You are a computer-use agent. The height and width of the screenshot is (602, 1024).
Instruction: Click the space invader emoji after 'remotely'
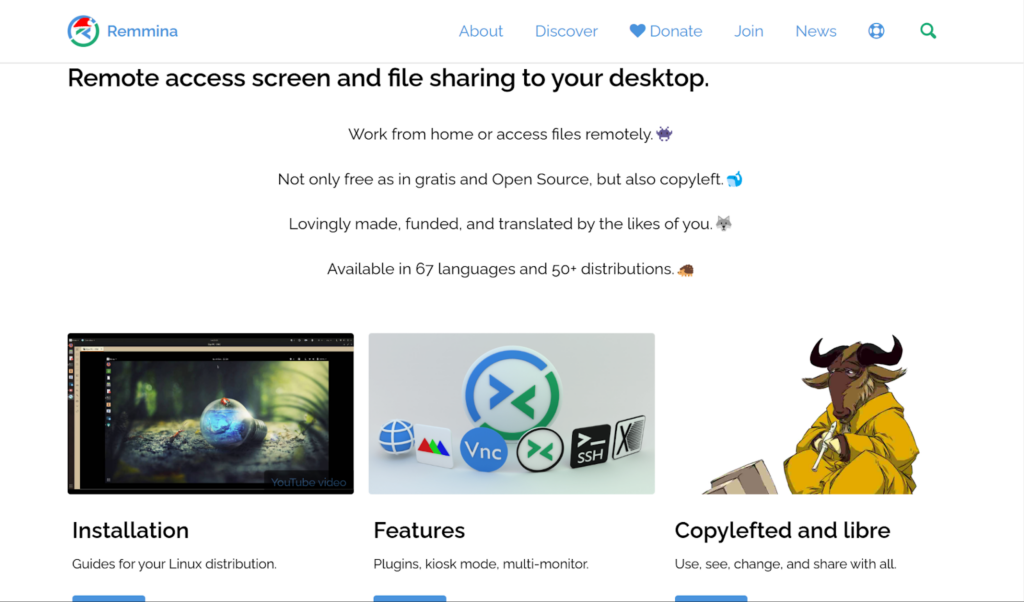pyautogui.click(x=664, y=134)
